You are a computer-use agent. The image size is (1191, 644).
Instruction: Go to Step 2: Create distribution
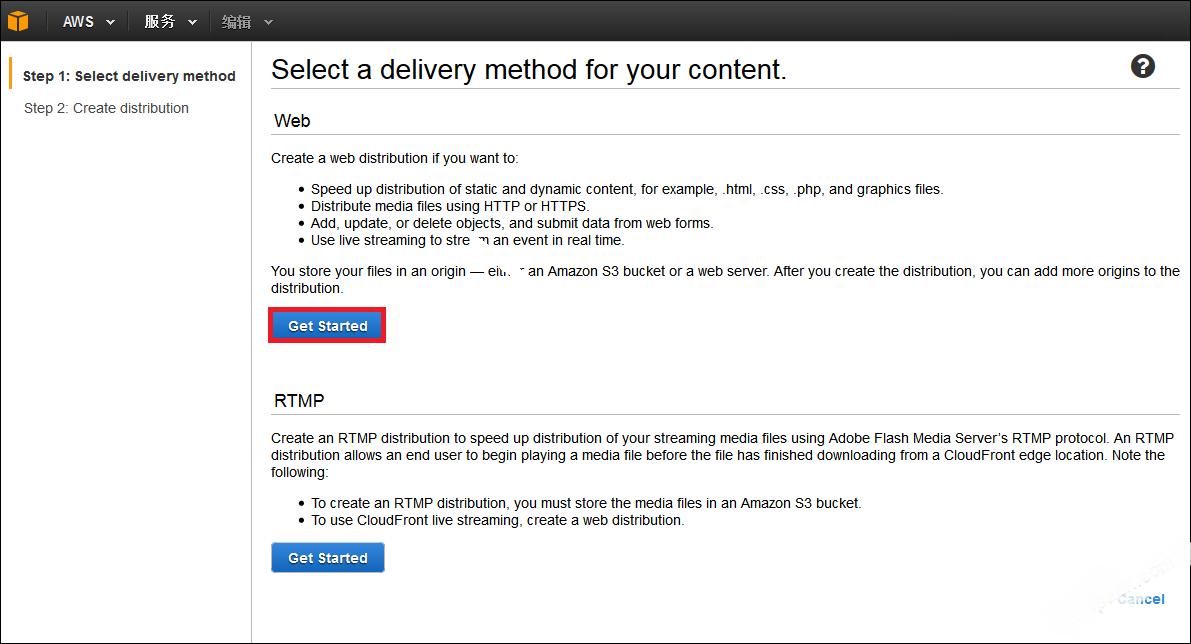(106, 108)
